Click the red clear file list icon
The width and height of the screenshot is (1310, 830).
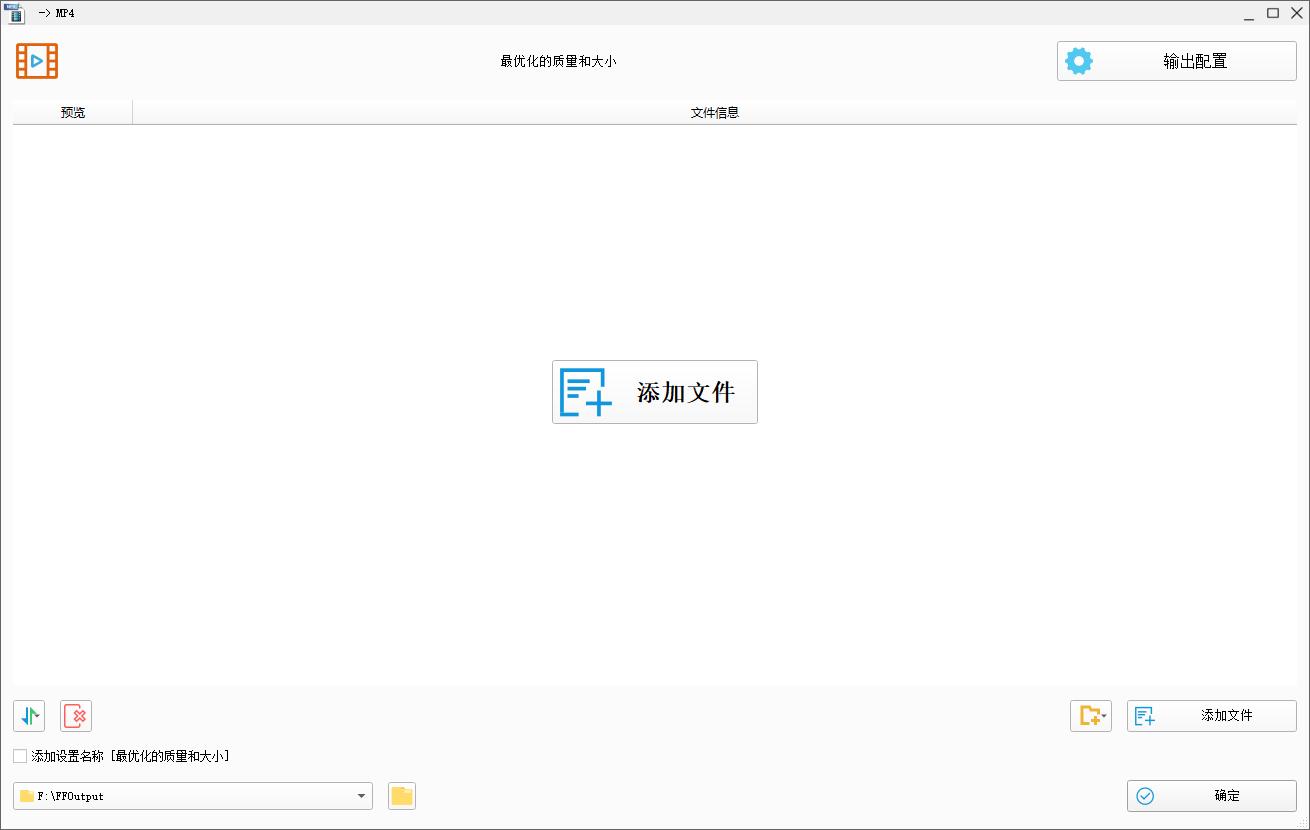74,716
